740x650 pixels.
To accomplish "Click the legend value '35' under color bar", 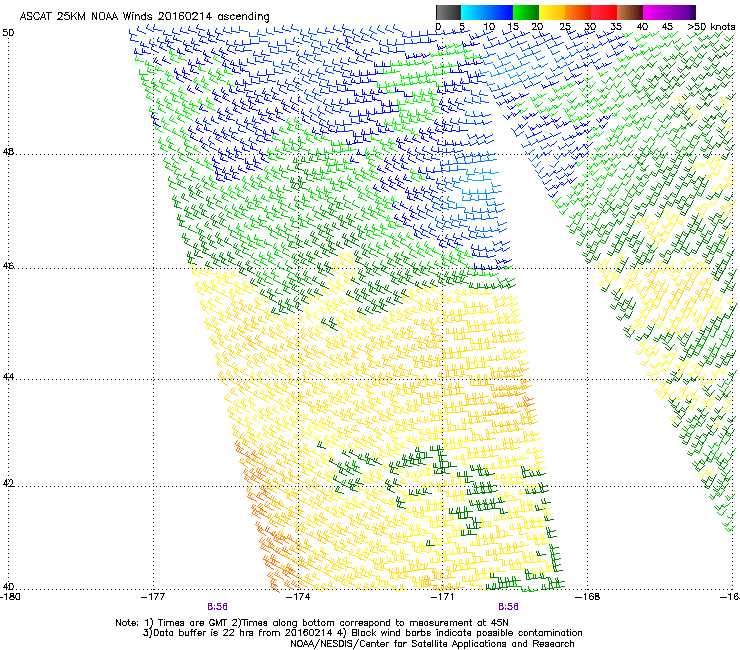I will click(x=616, y=26).
